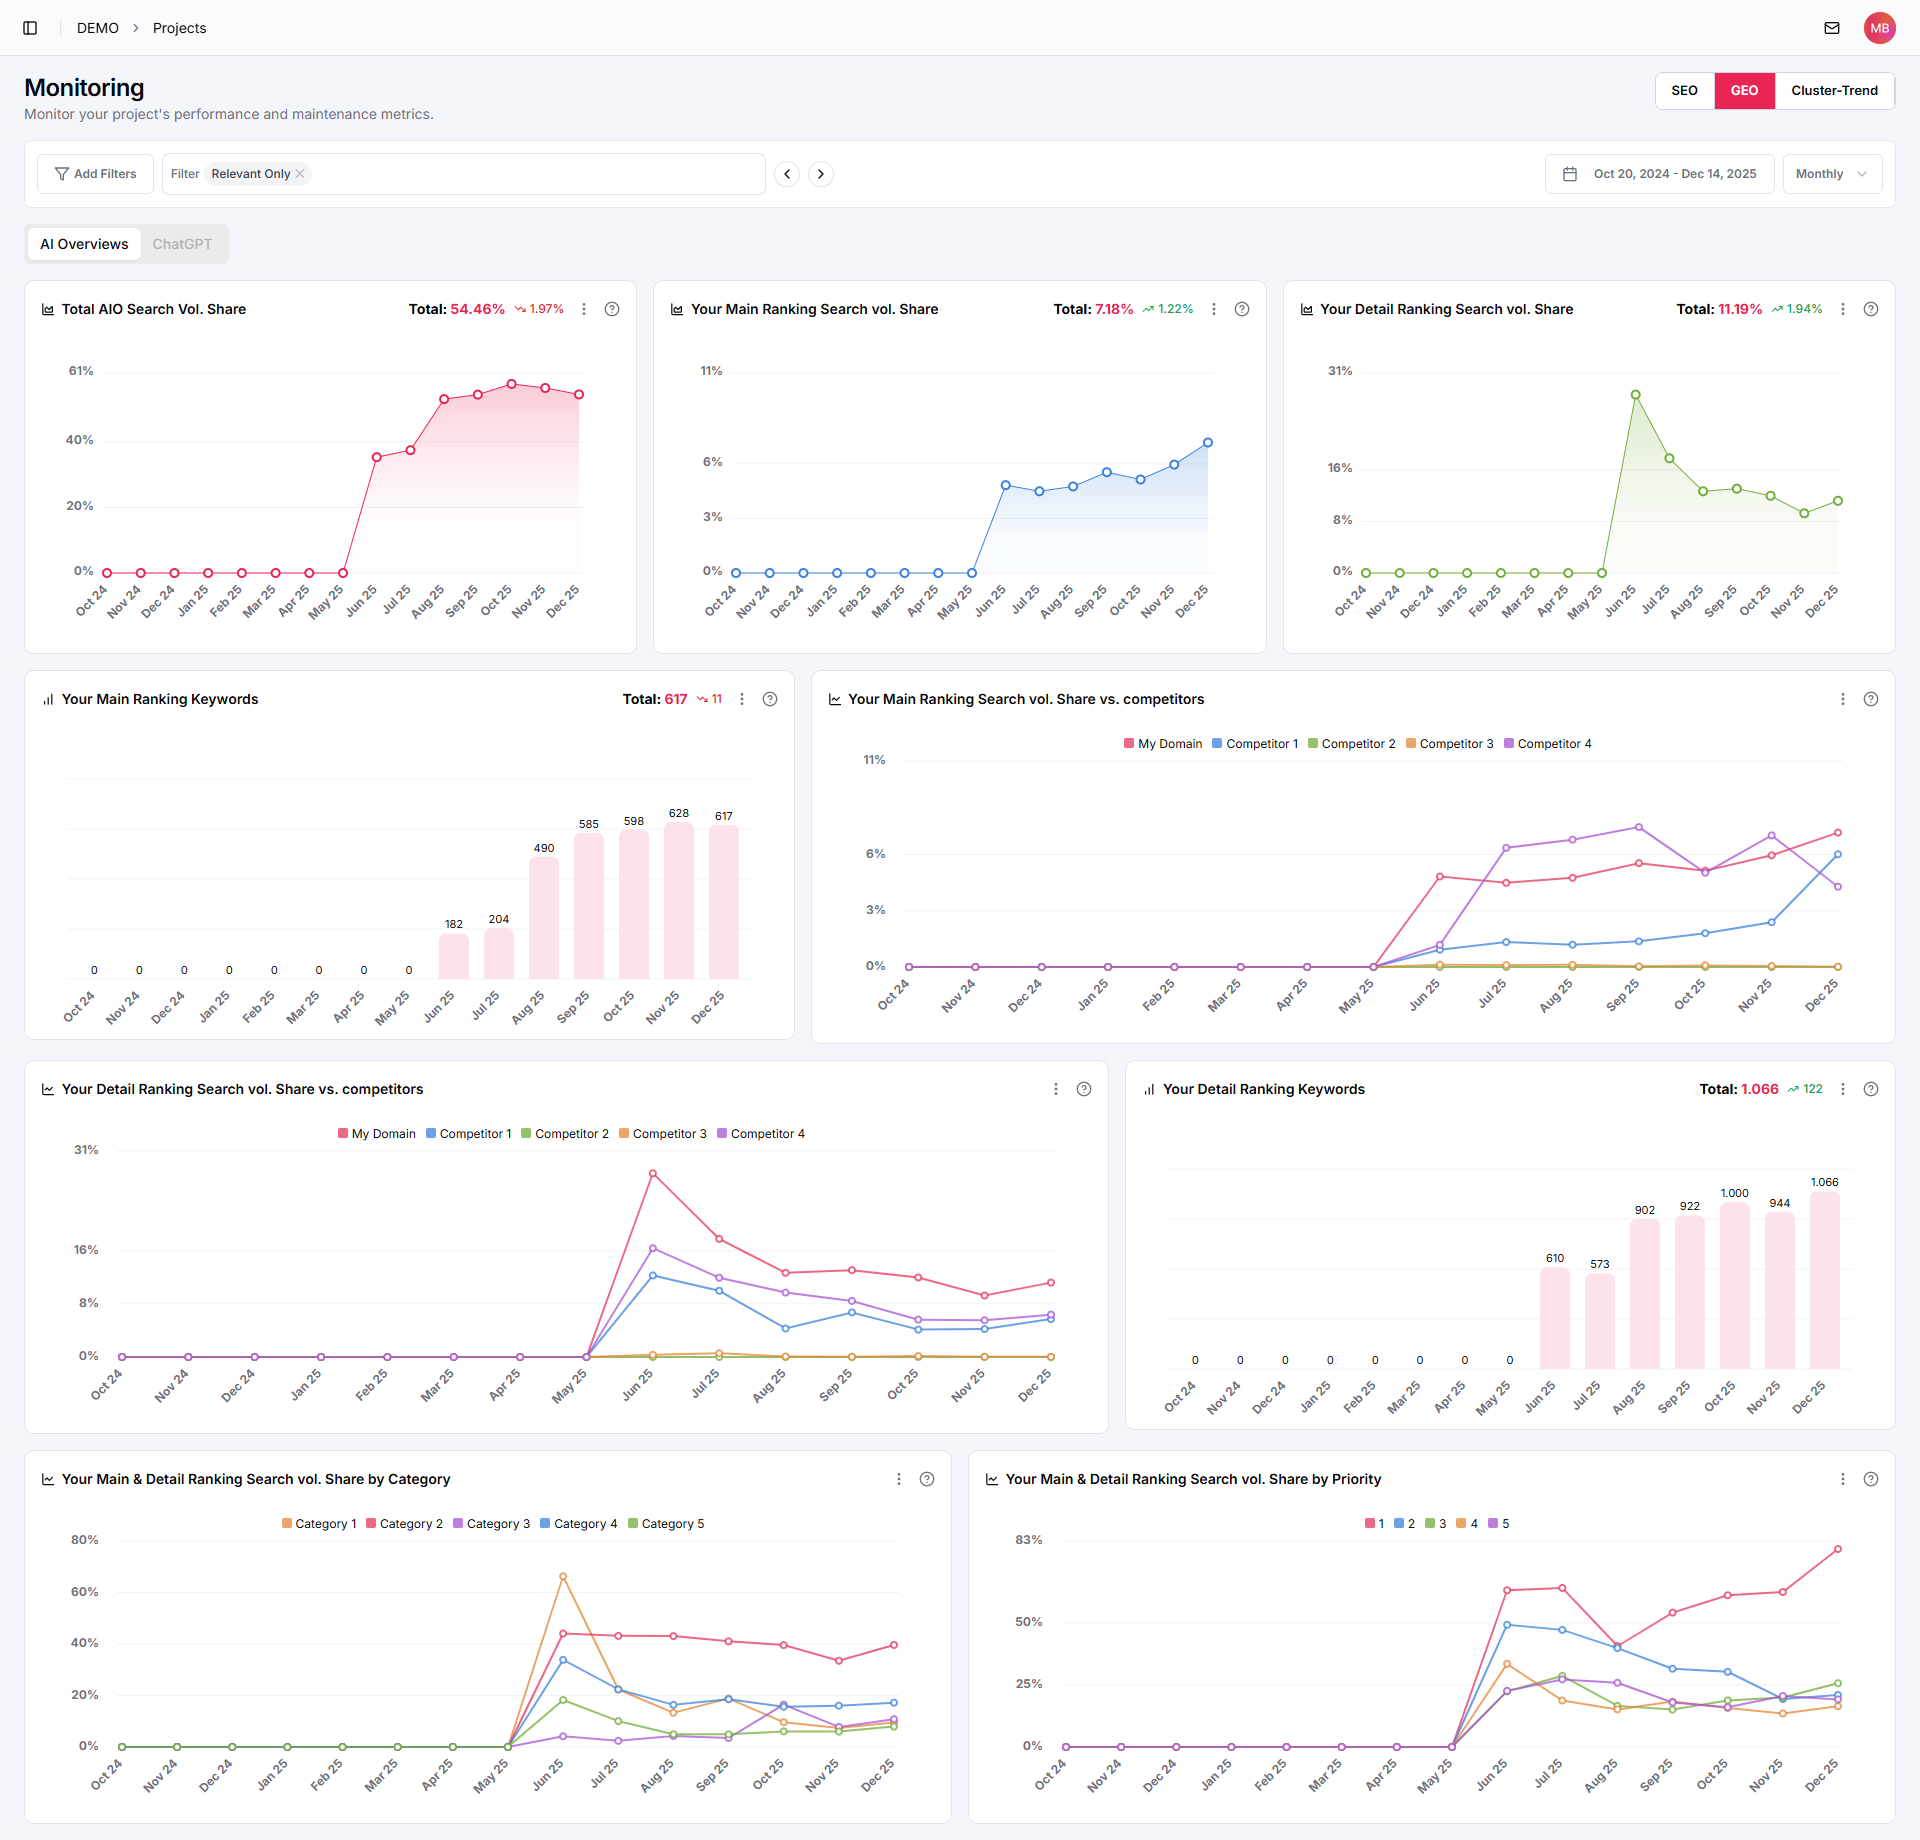Open three-dot menu on Detail Ranking Search vol. Share

coord(1843,309)
